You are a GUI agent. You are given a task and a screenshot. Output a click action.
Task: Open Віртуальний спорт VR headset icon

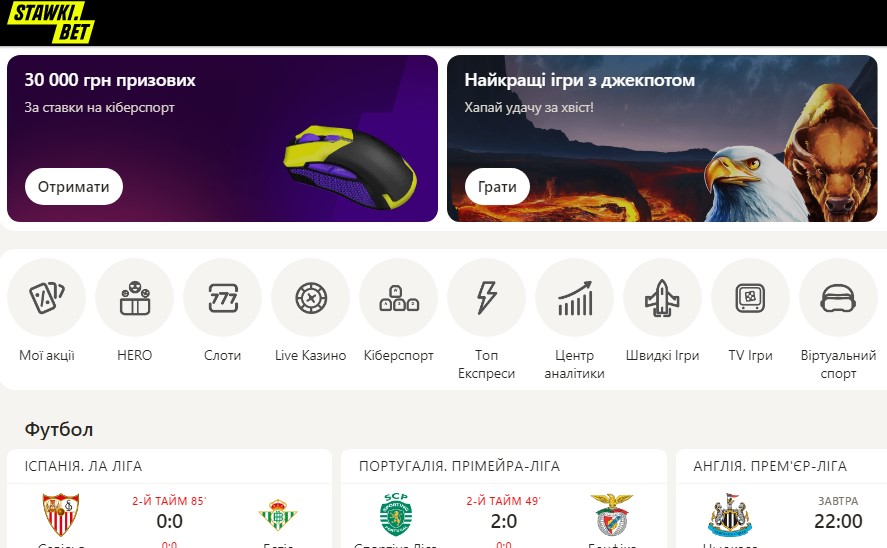click(838, 297)
